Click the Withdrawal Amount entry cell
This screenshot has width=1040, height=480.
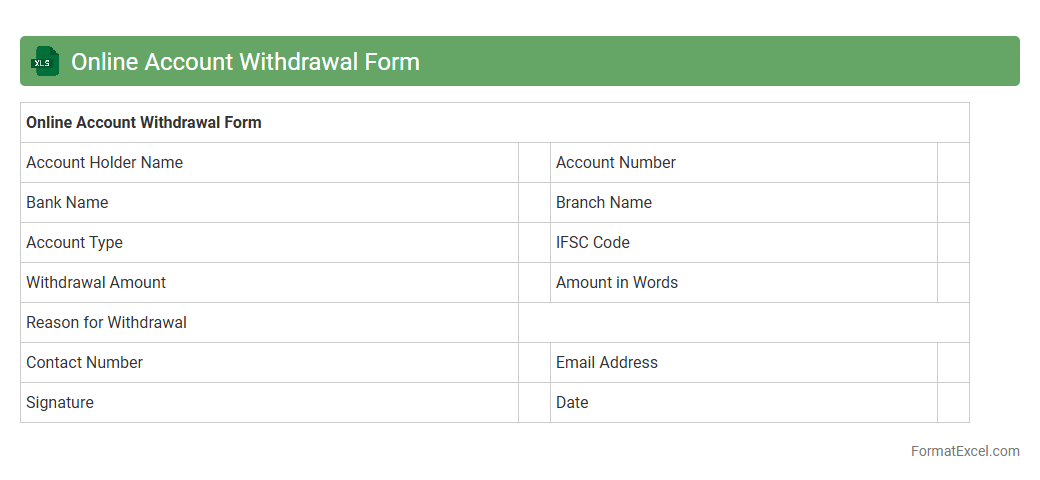coord(534,283)
